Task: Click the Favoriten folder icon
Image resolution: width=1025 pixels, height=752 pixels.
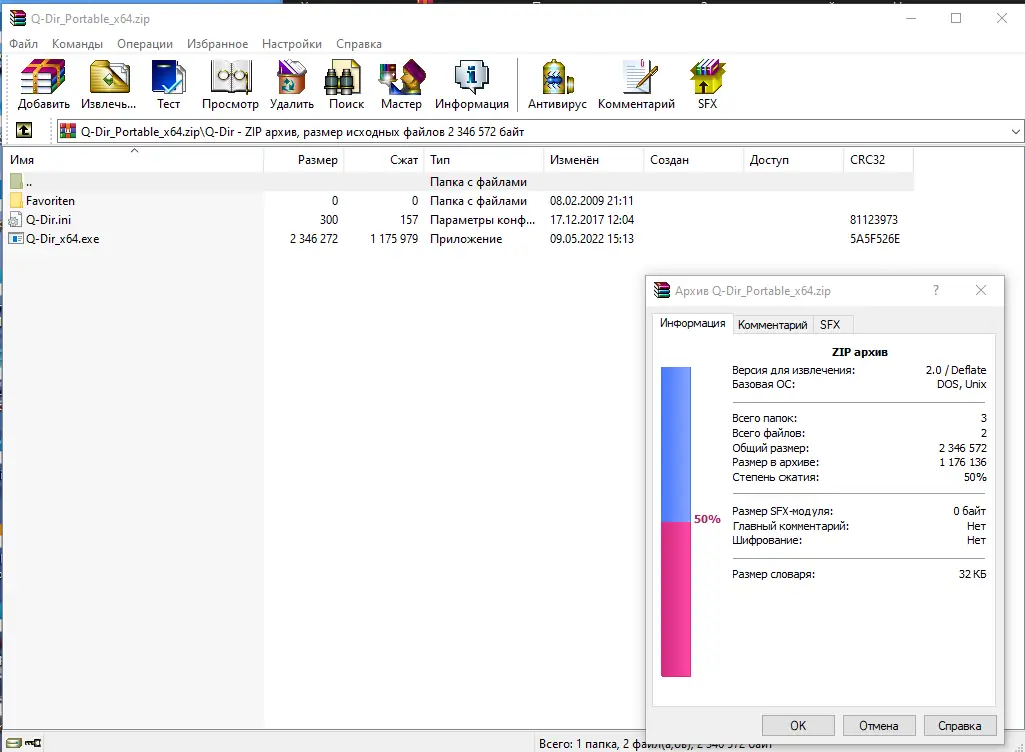Action: click(16, 201)
